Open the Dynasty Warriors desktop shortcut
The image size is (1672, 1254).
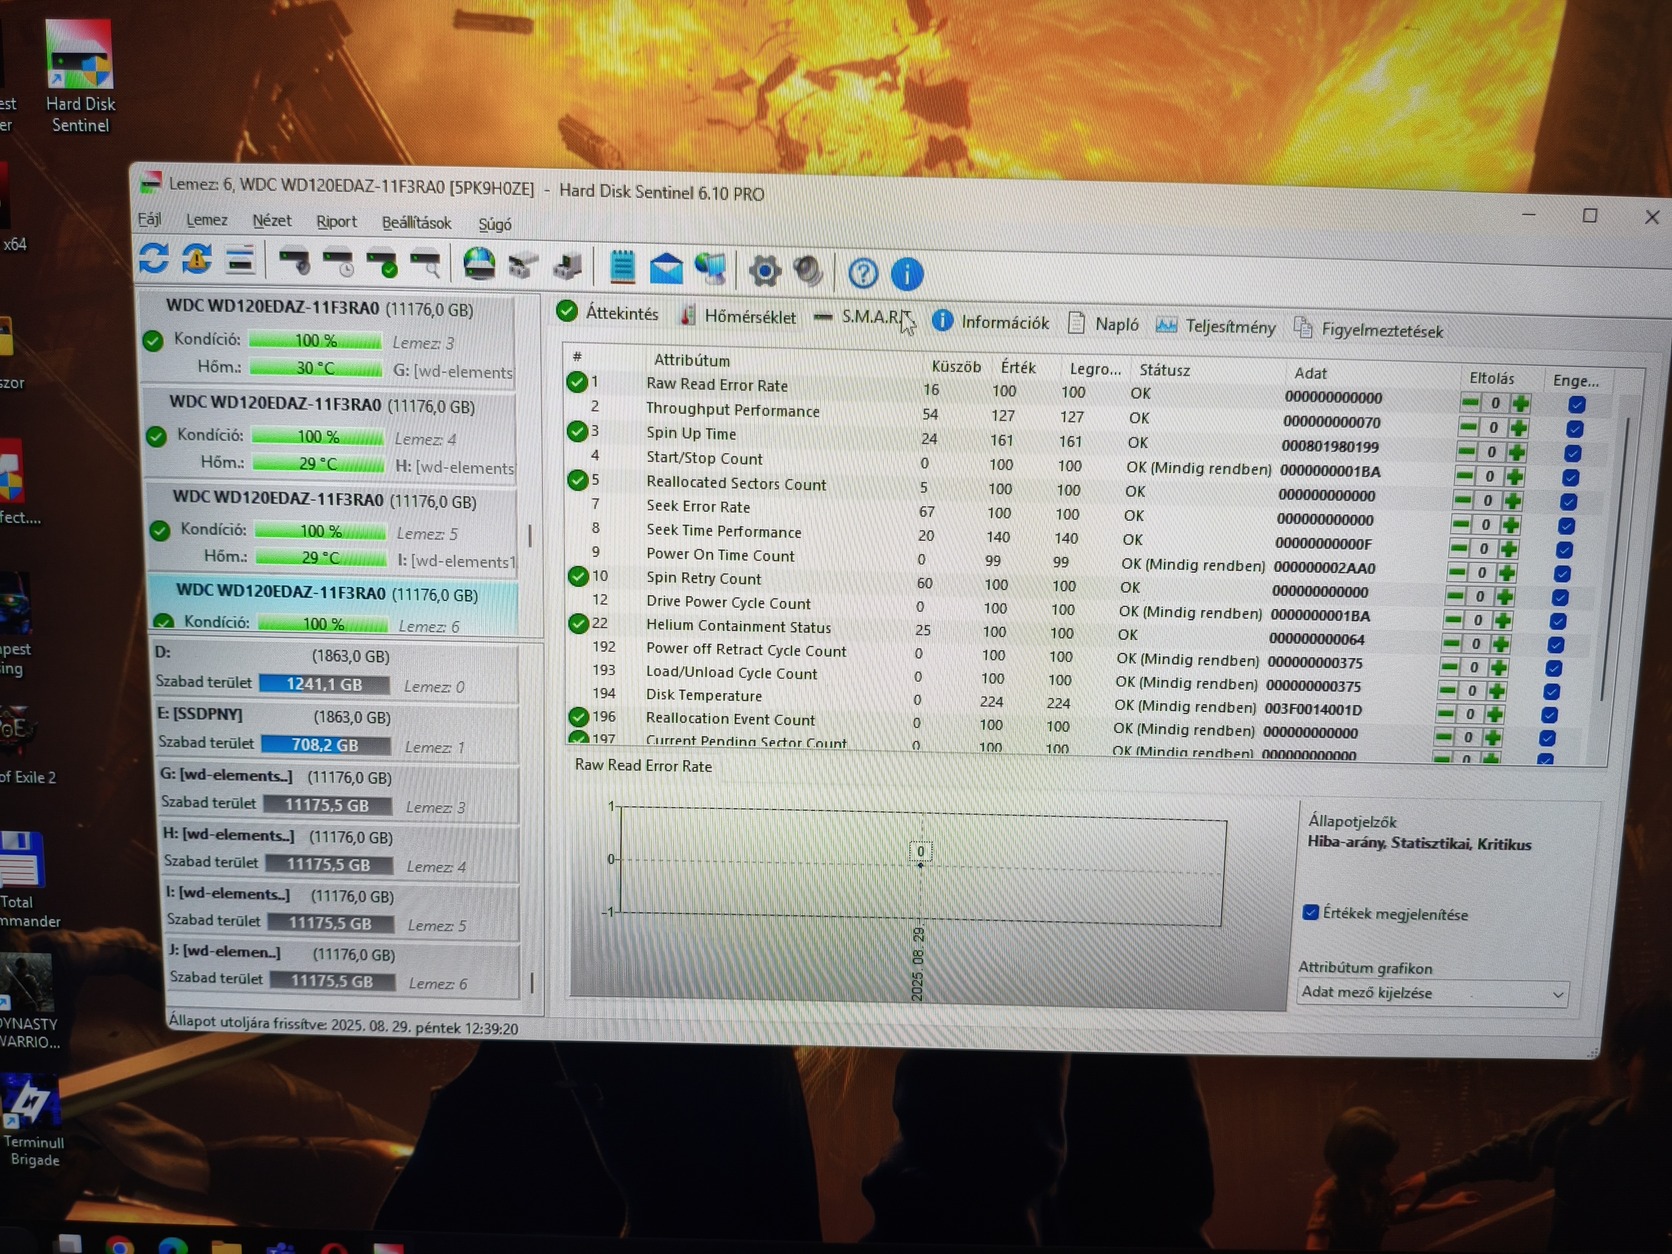[x=30, y=1000]
